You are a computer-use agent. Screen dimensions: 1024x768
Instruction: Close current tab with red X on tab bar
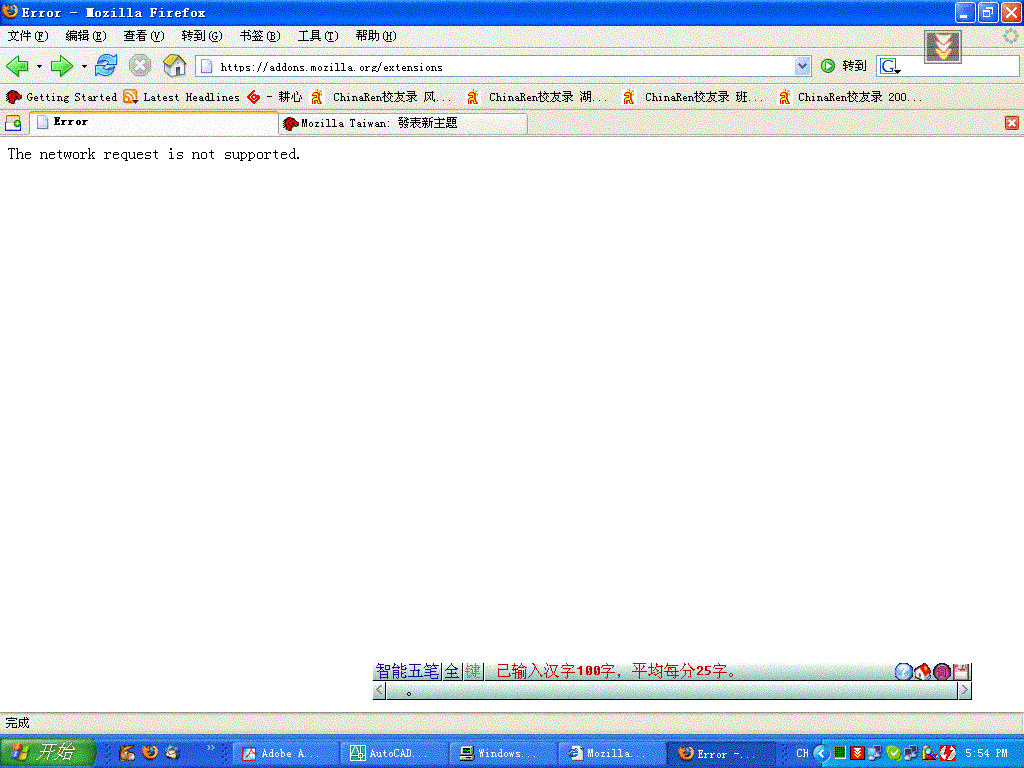[1012, 123]
